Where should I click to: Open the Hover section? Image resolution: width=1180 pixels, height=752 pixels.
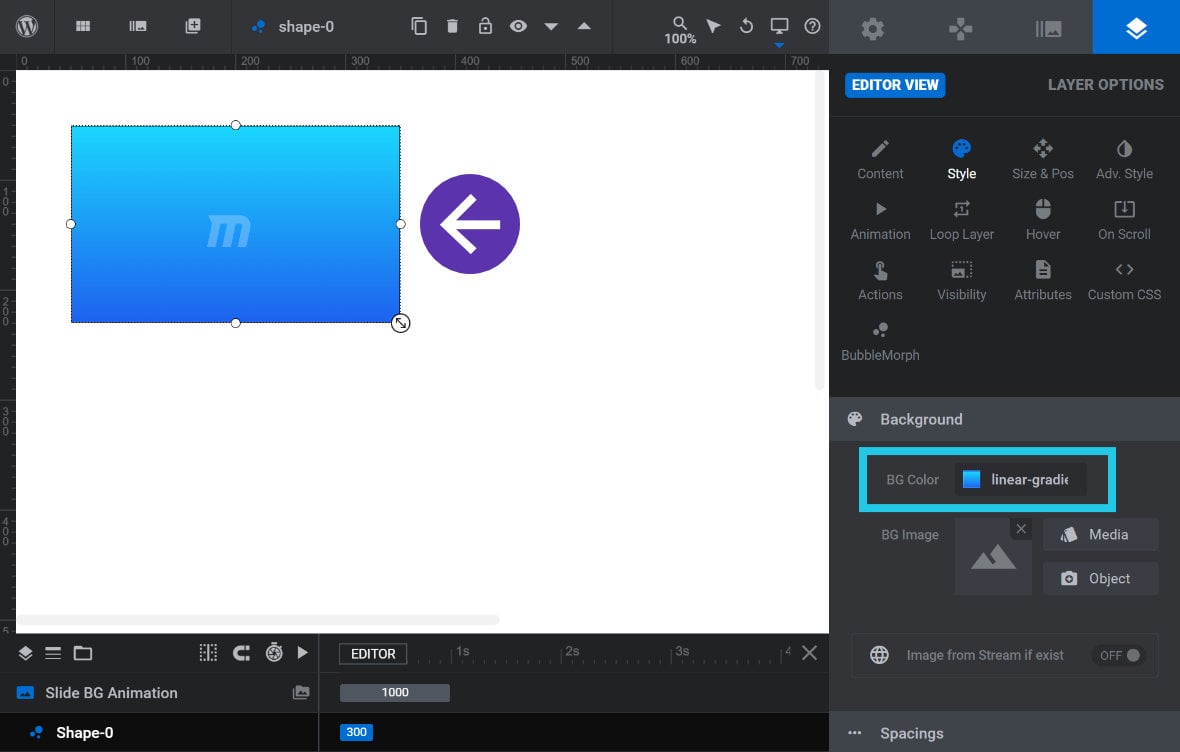1043,221
